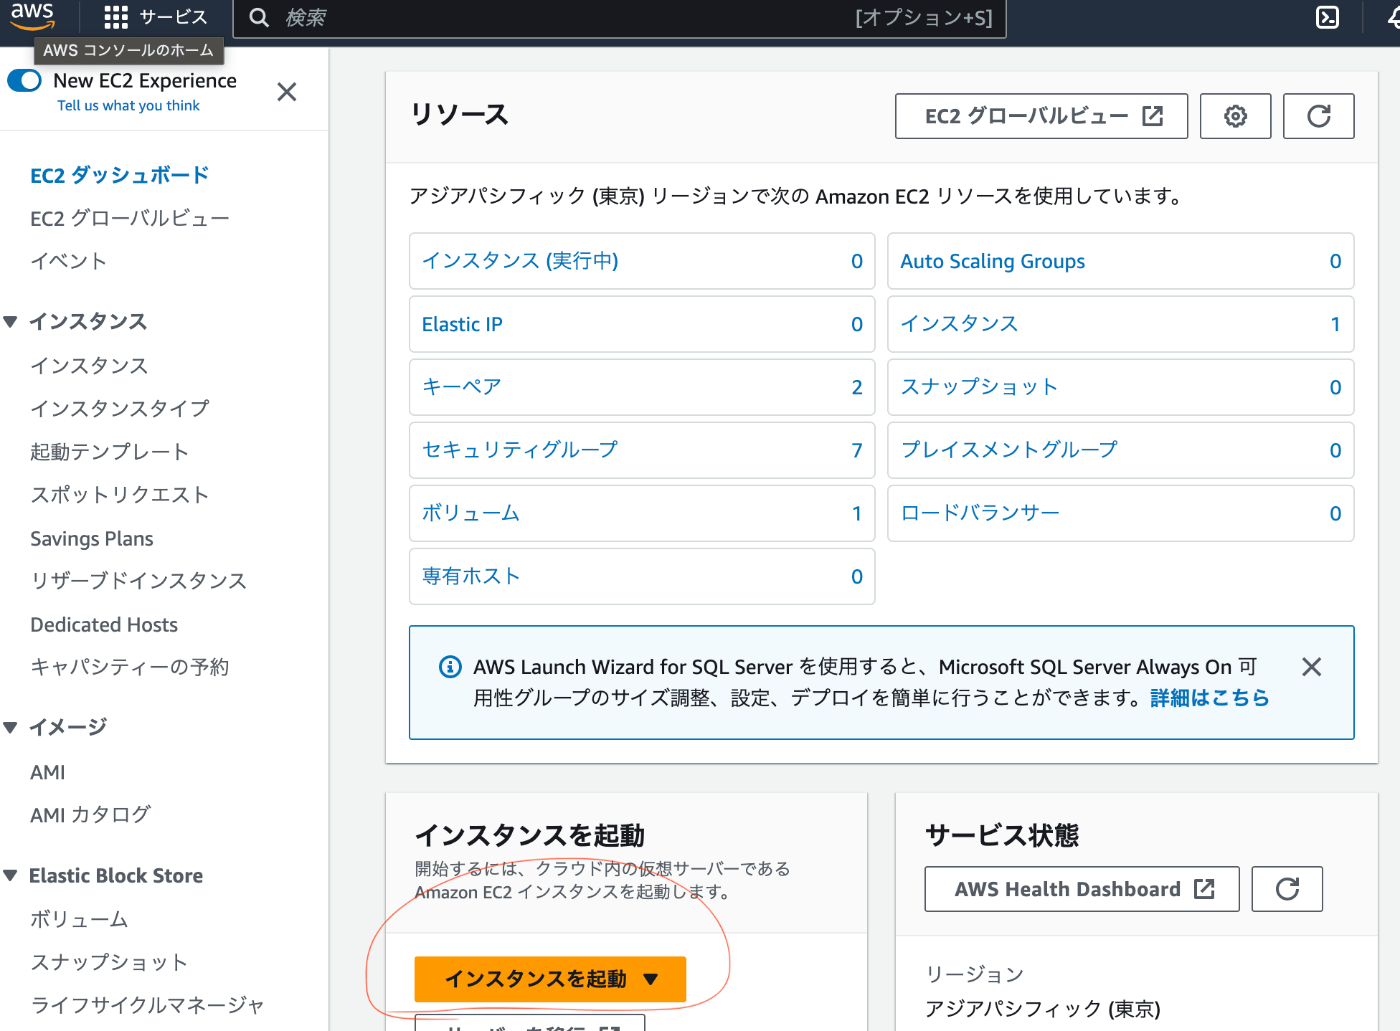Click the search magnifier icon
The height and width of the screenshot is (1031, 1400).
259,18
